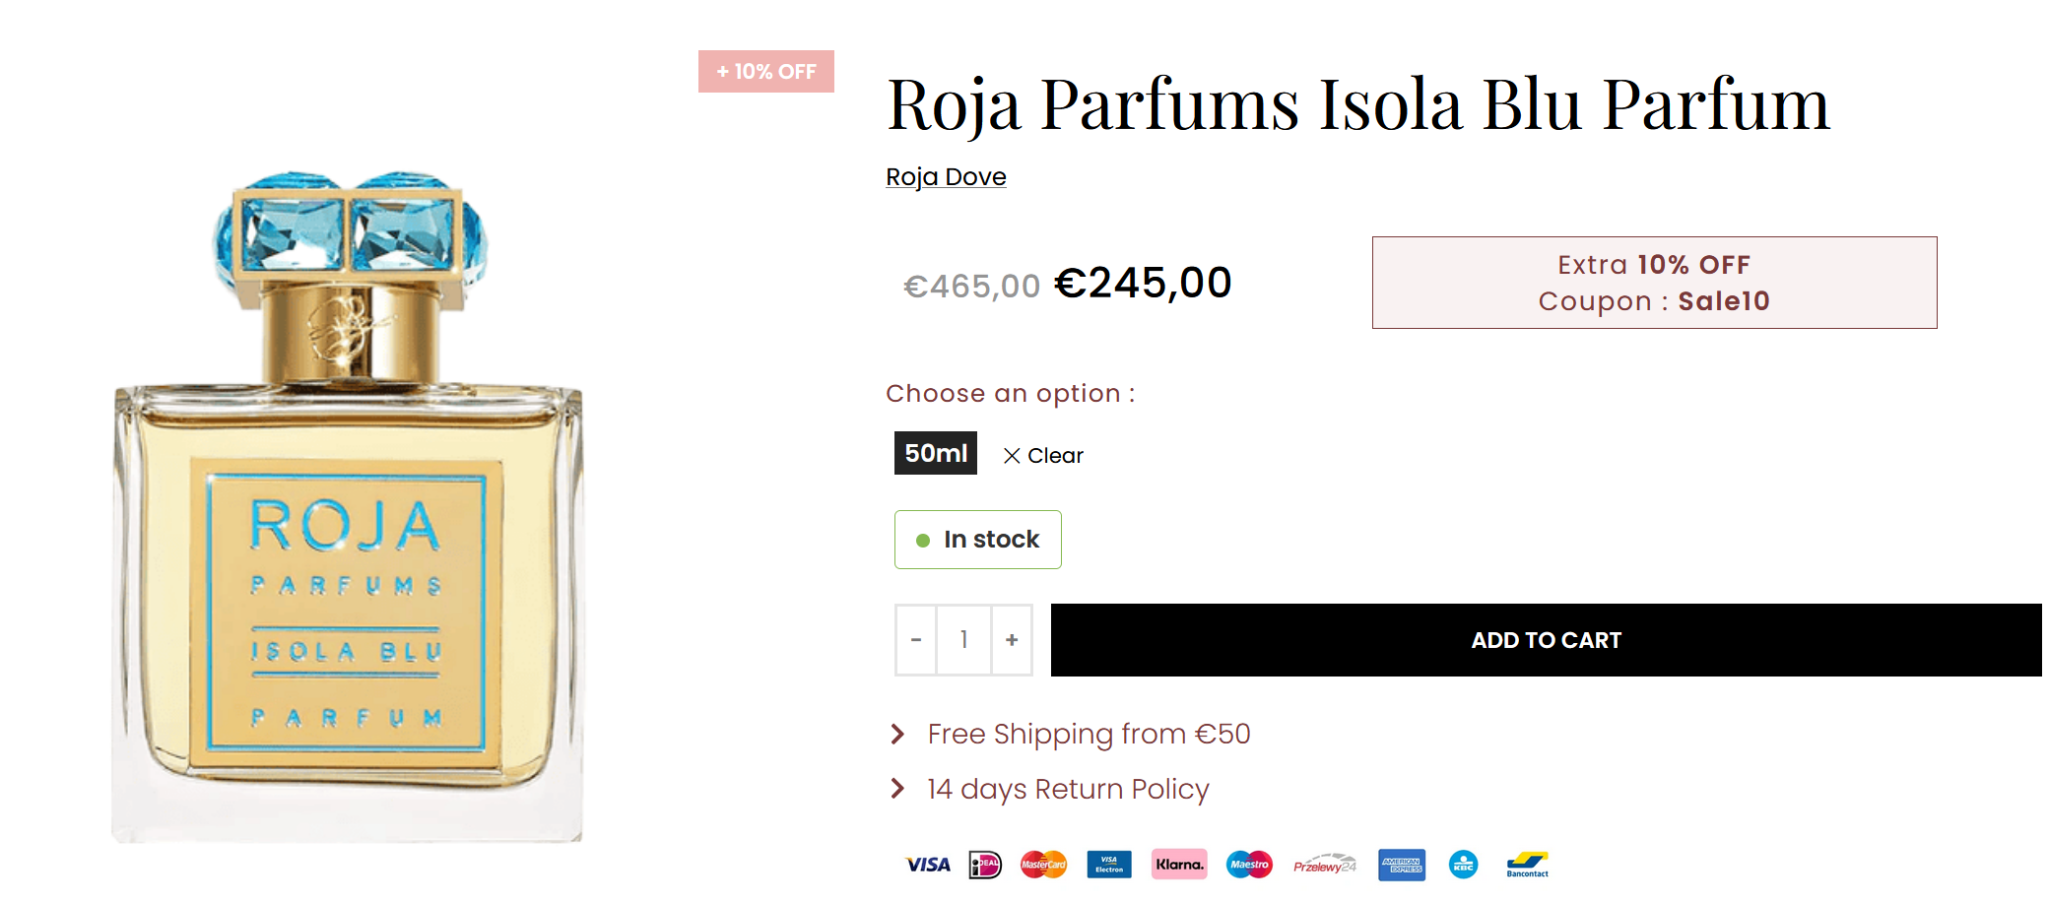
Task: Click the Bancontact payment icon
Action: coord(1527,864)
